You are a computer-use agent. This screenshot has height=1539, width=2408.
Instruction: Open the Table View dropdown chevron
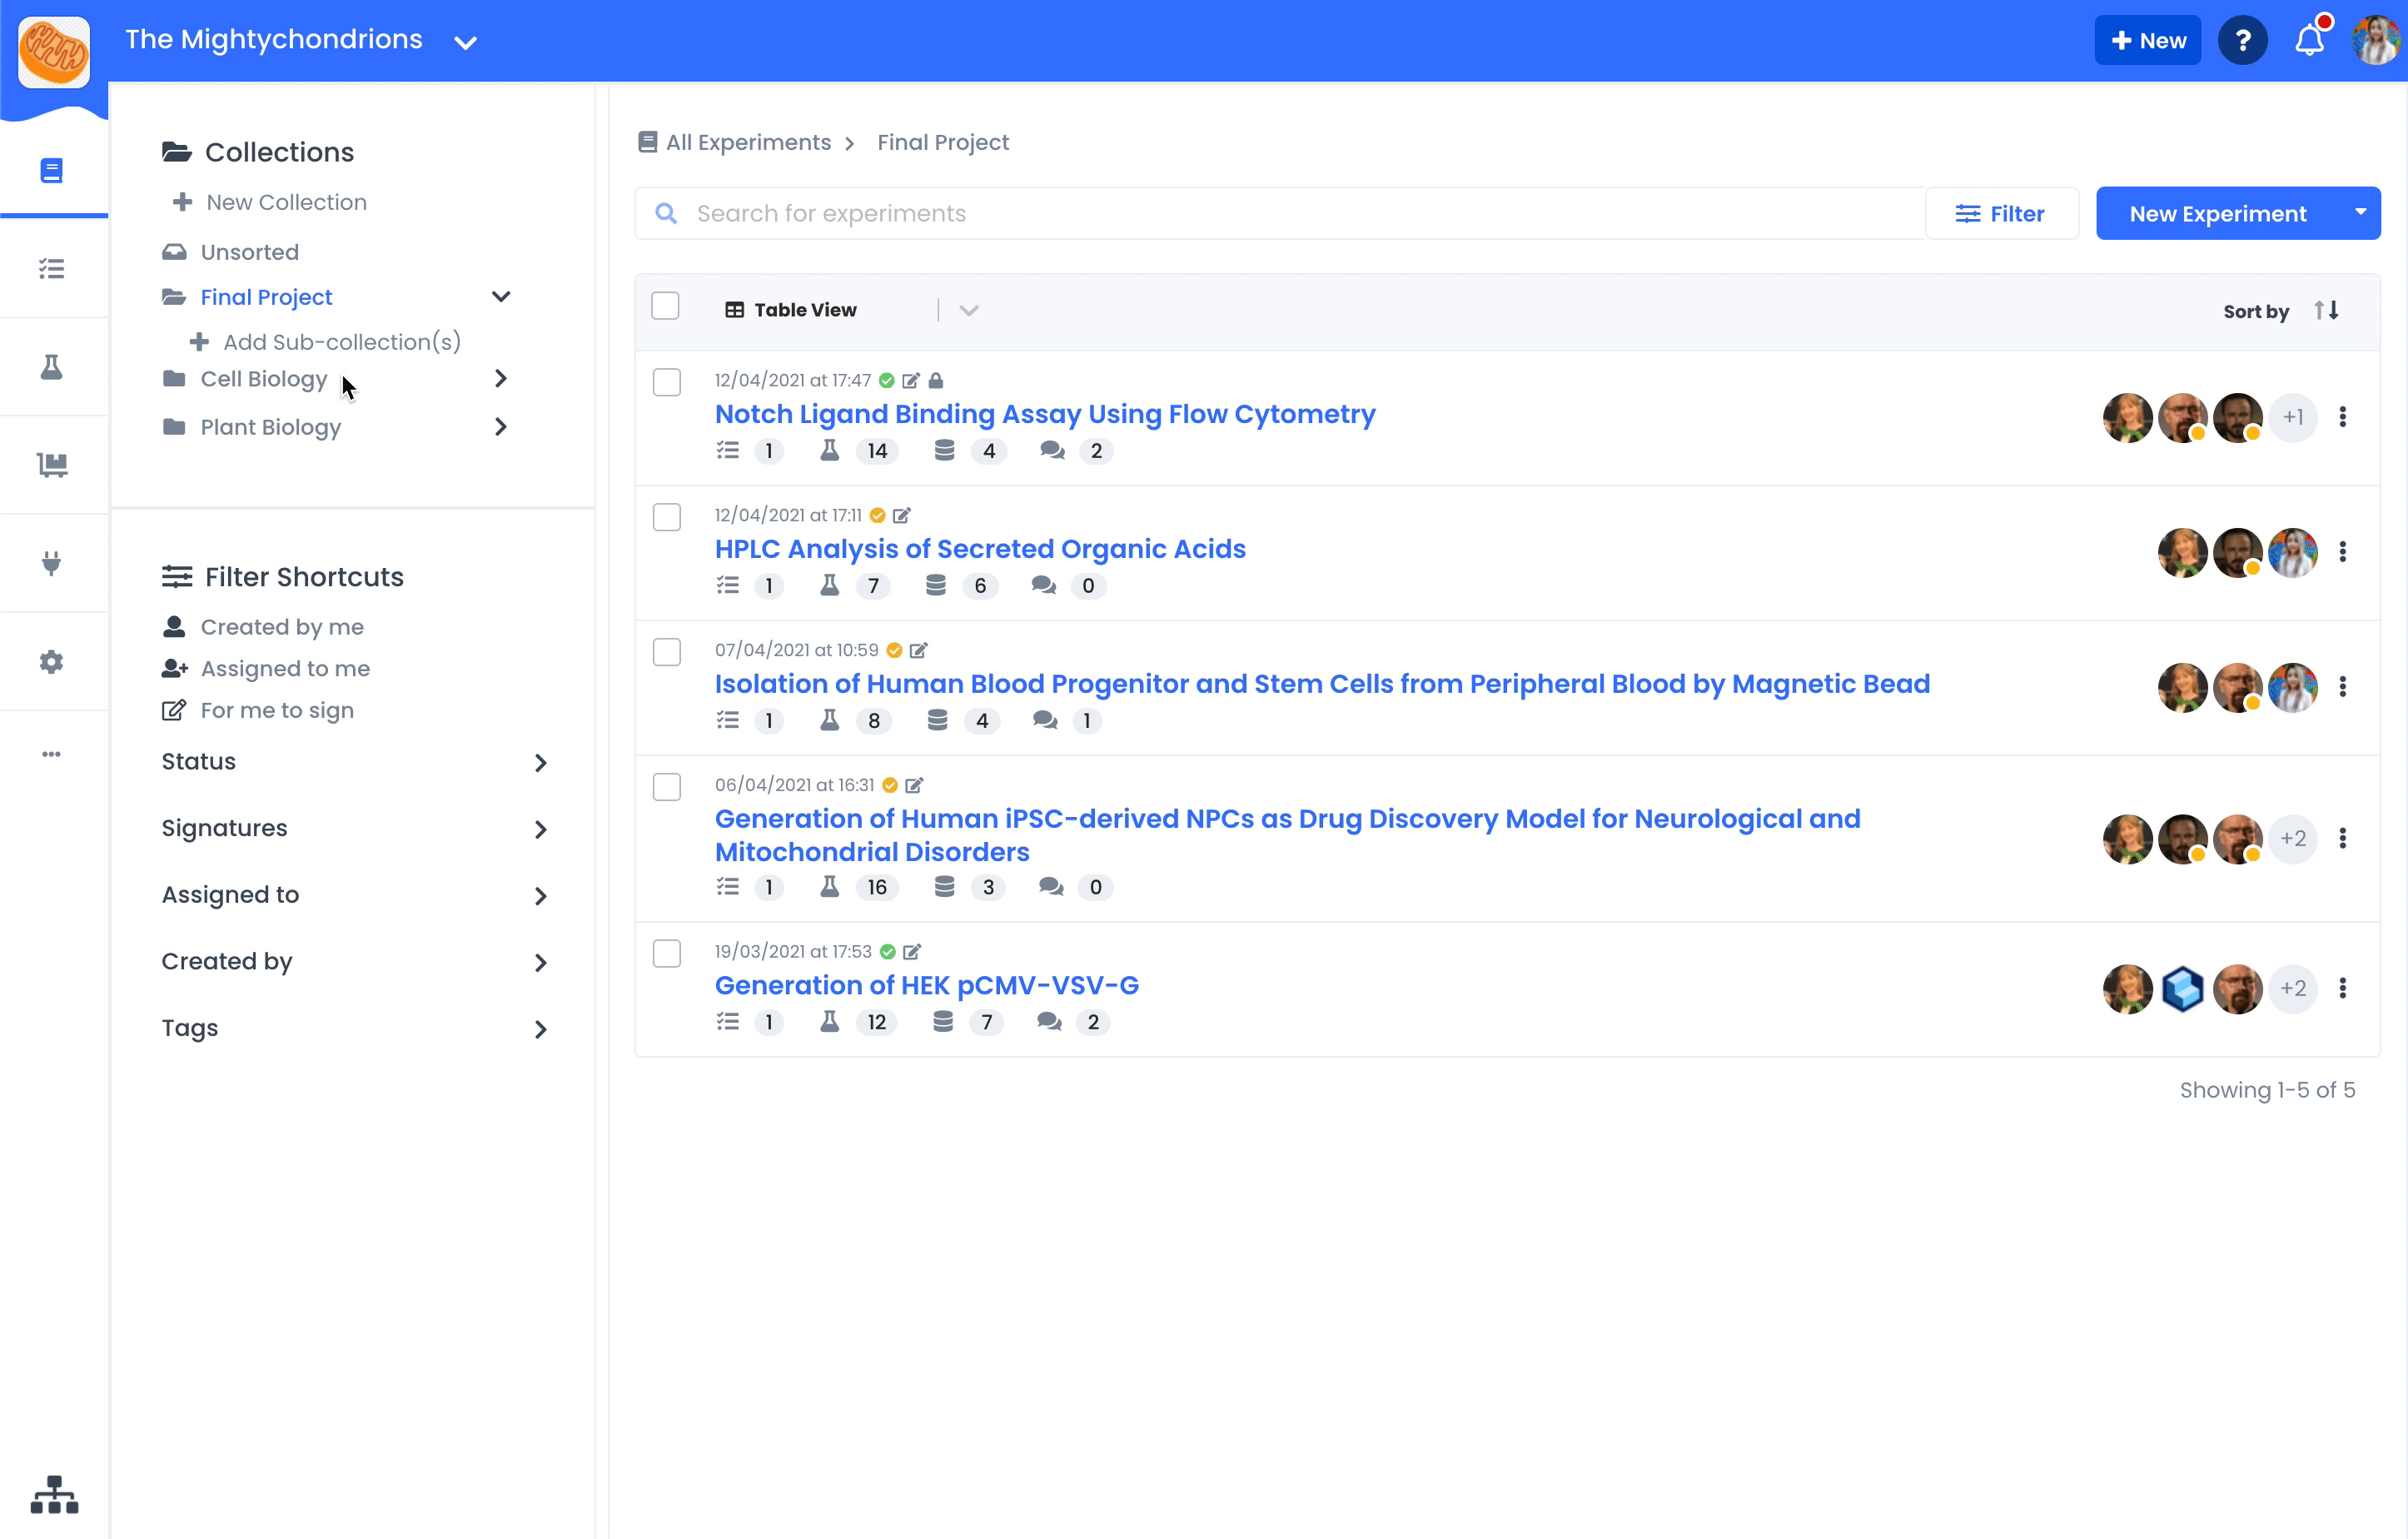coord(968,310)
